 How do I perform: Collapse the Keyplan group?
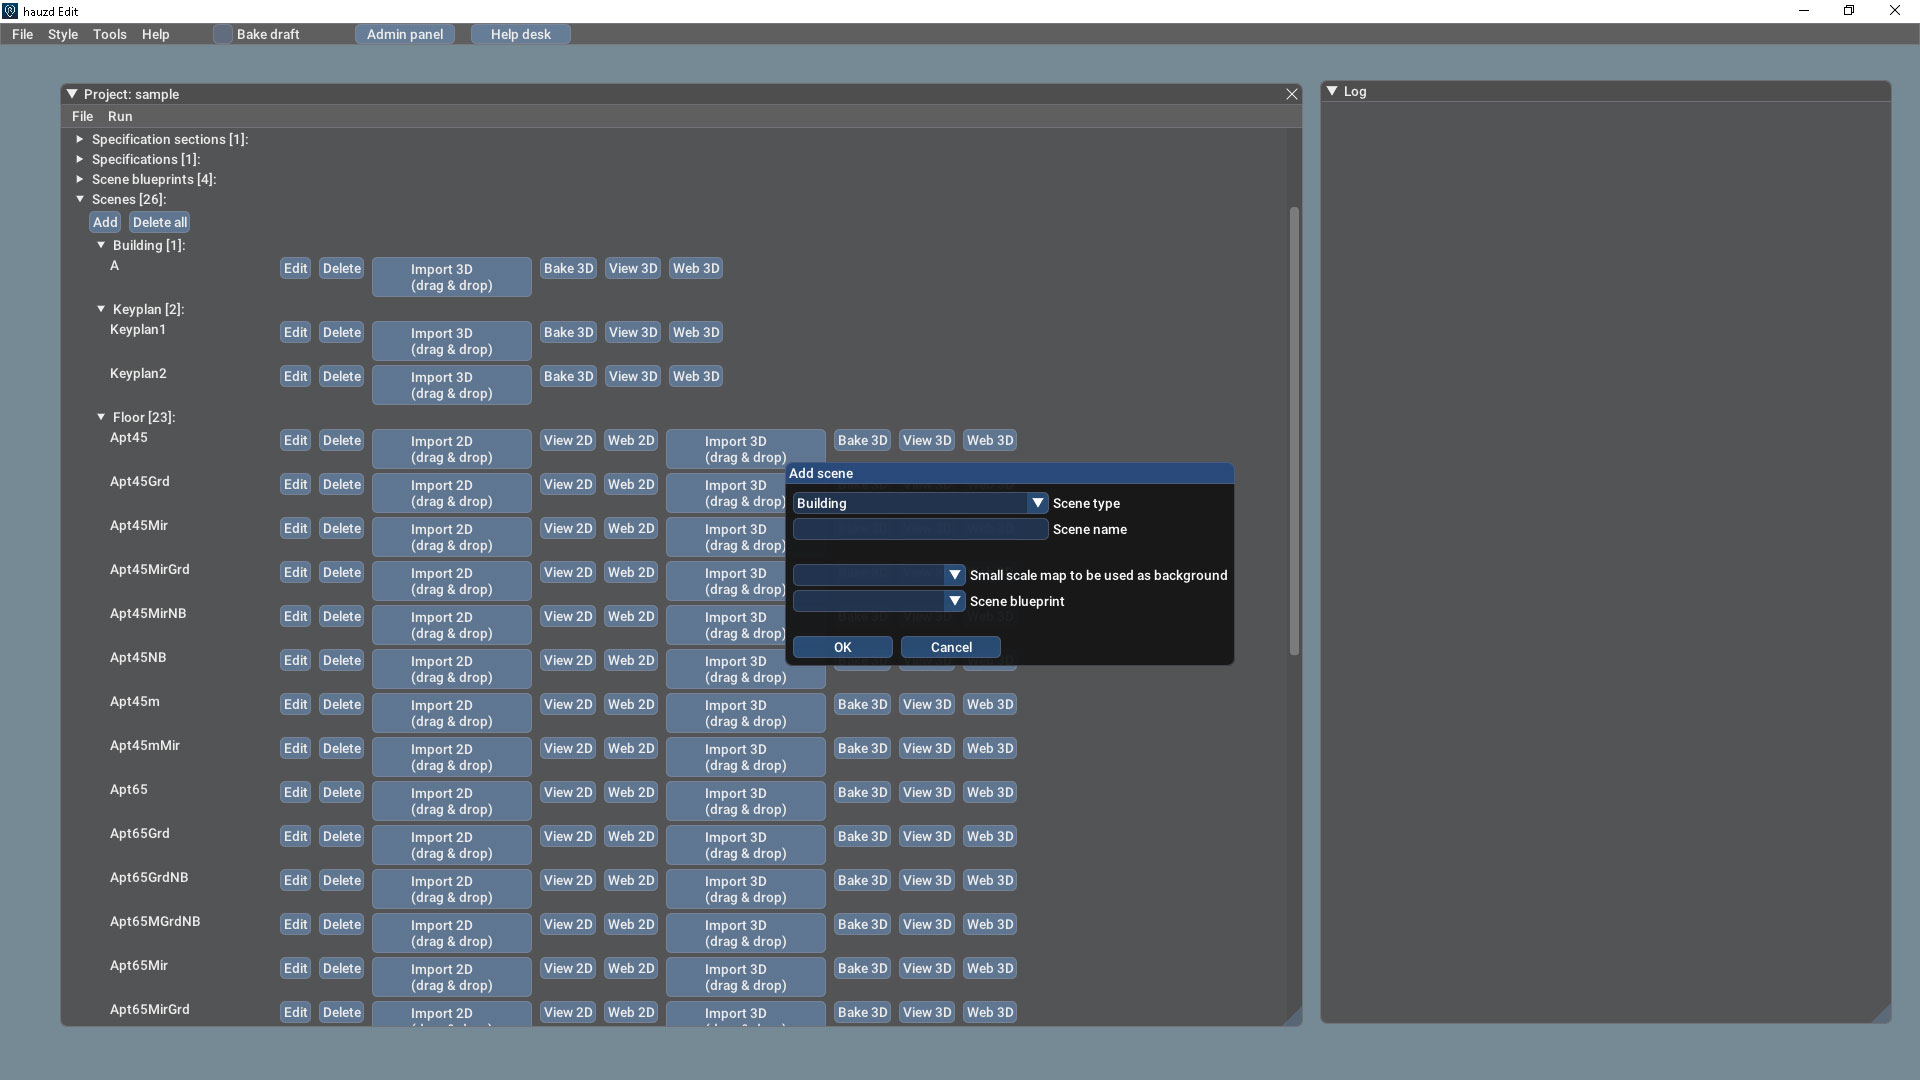tap(101, 309)
